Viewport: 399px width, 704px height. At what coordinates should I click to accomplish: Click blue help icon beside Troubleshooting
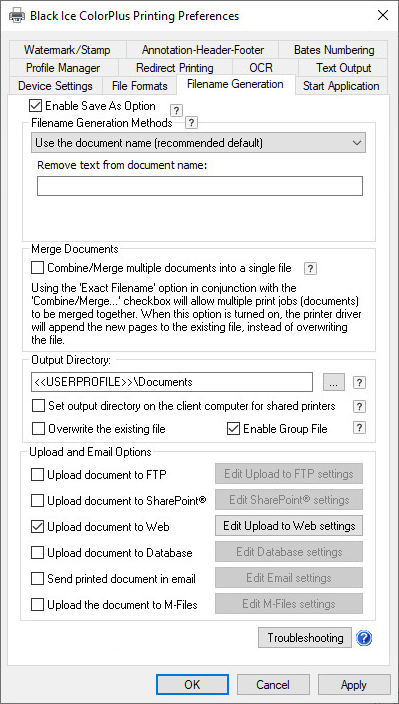pyautogui.click(x=364, y=638)
